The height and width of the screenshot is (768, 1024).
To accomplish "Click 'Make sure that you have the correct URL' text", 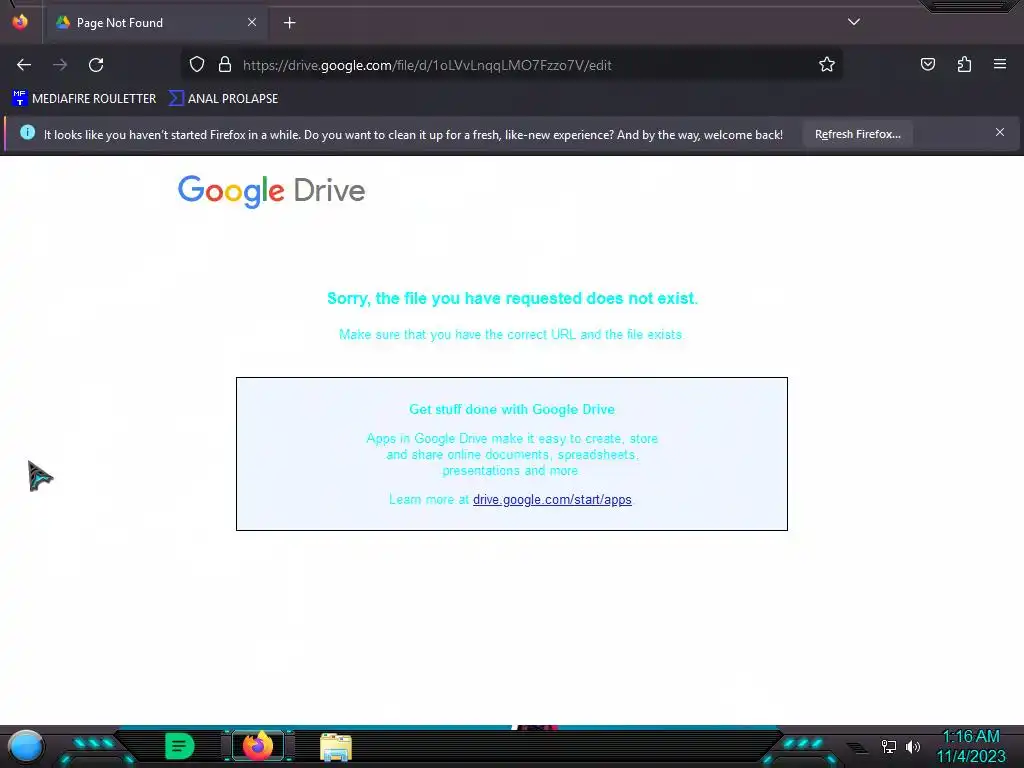I will [x=511, y=334].
